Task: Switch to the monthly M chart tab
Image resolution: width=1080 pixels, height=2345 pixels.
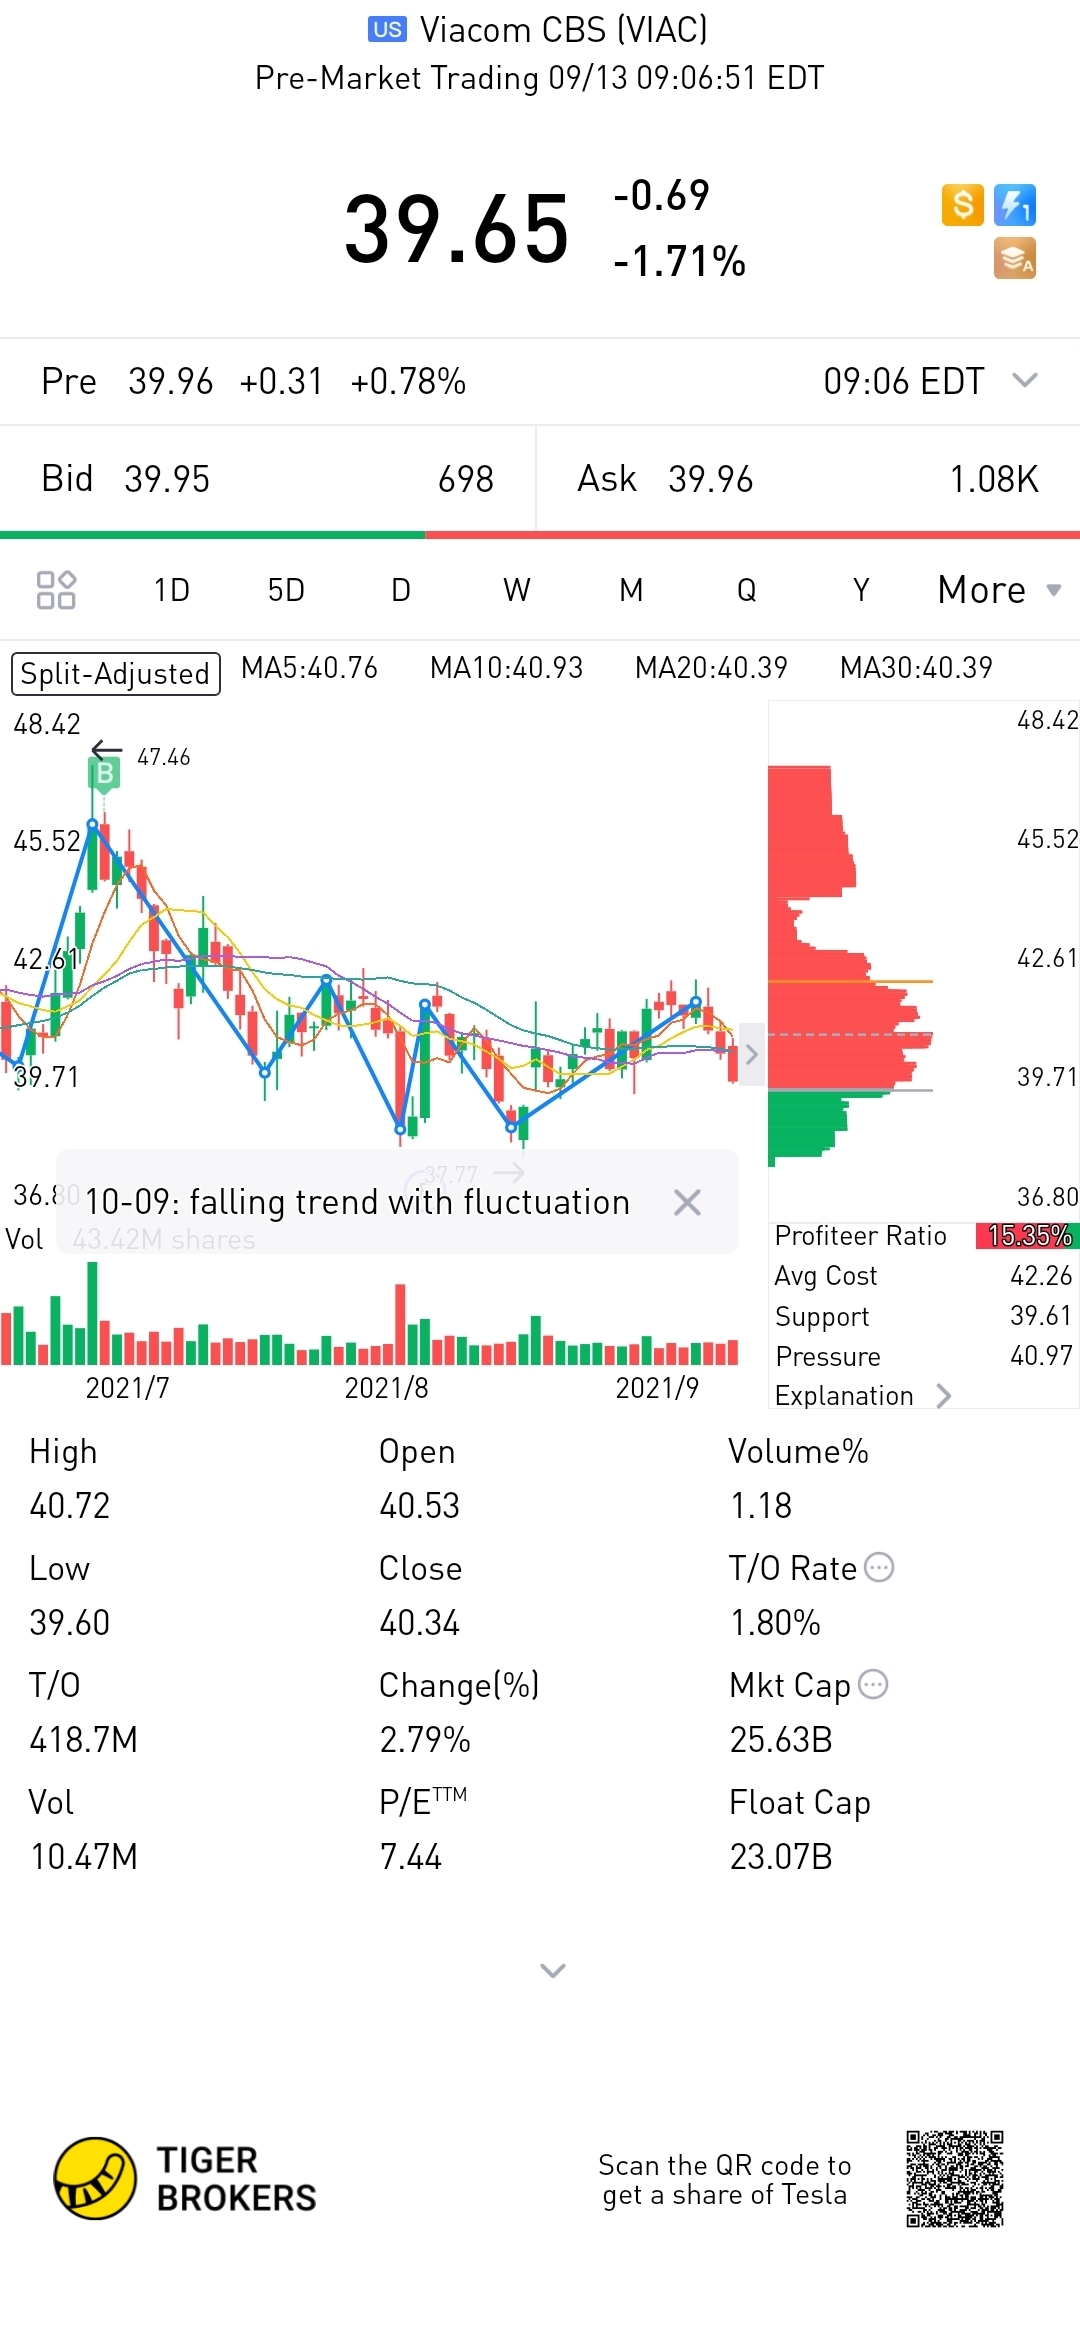Action: click(631, 590)
